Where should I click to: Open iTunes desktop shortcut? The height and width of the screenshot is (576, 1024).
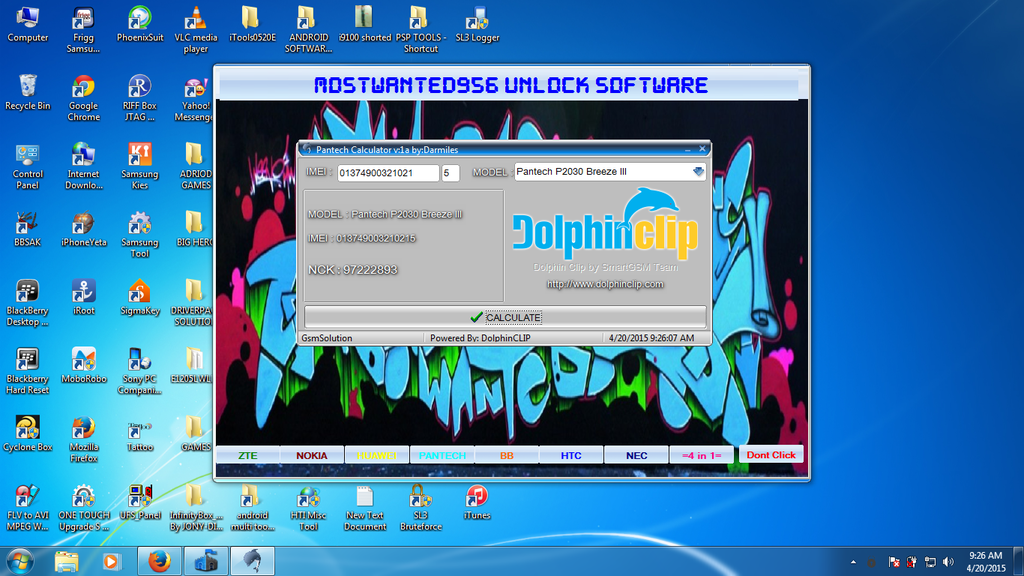[x=477, y=502]
